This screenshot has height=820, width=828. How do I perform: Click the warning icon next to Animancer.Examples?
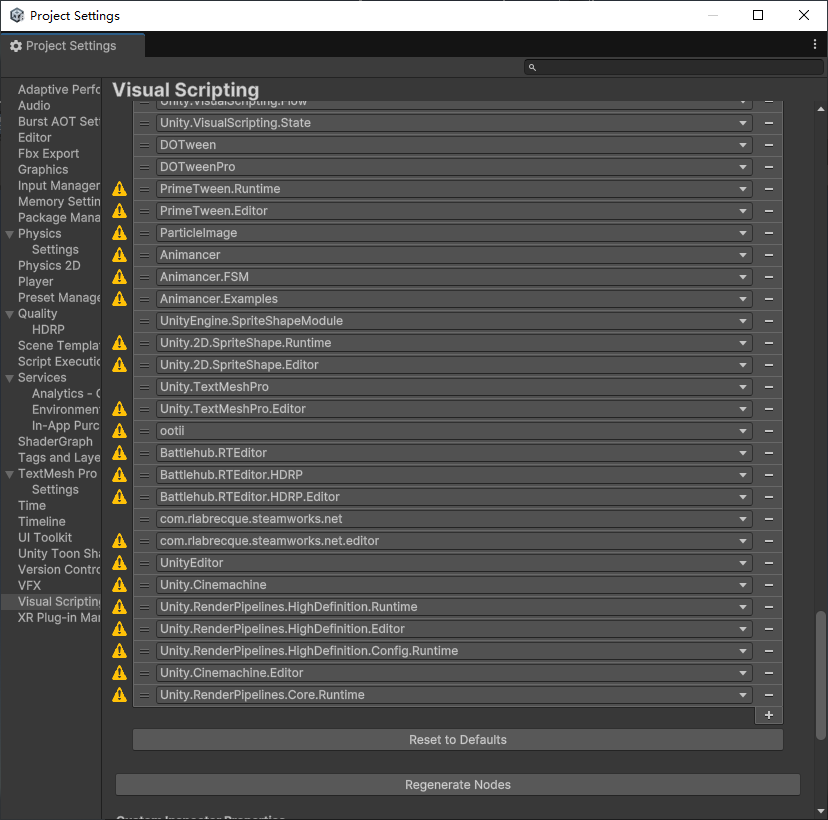(119, 299)
